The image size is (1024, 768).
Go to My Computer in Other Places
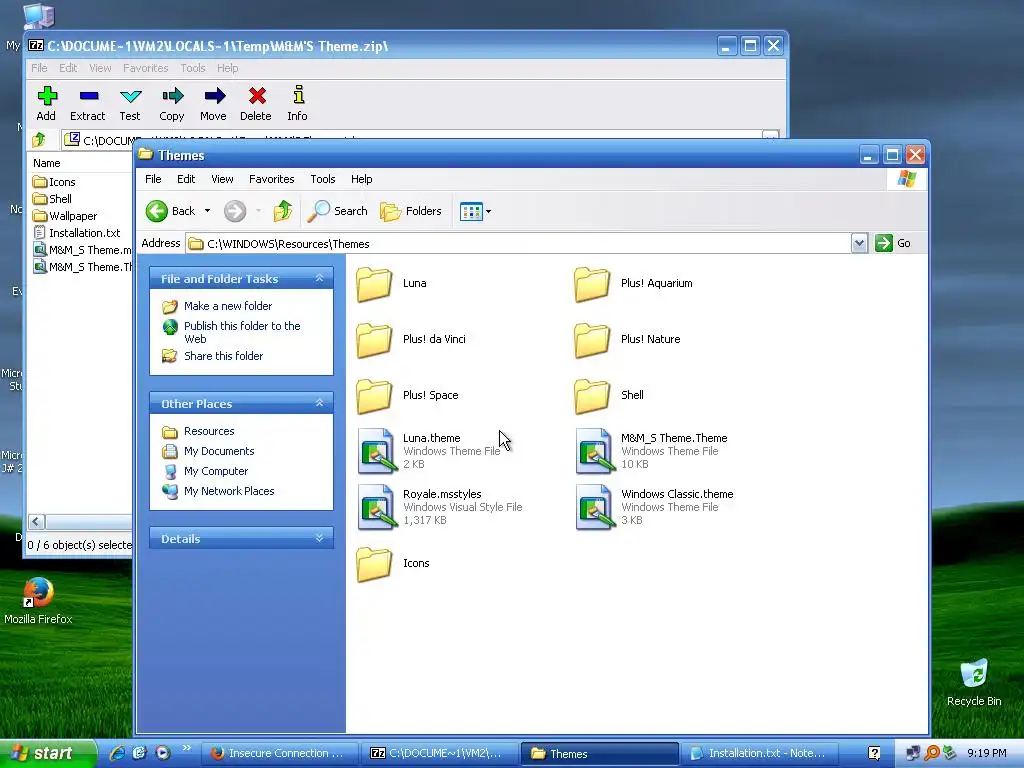click(x=216, y=471)
